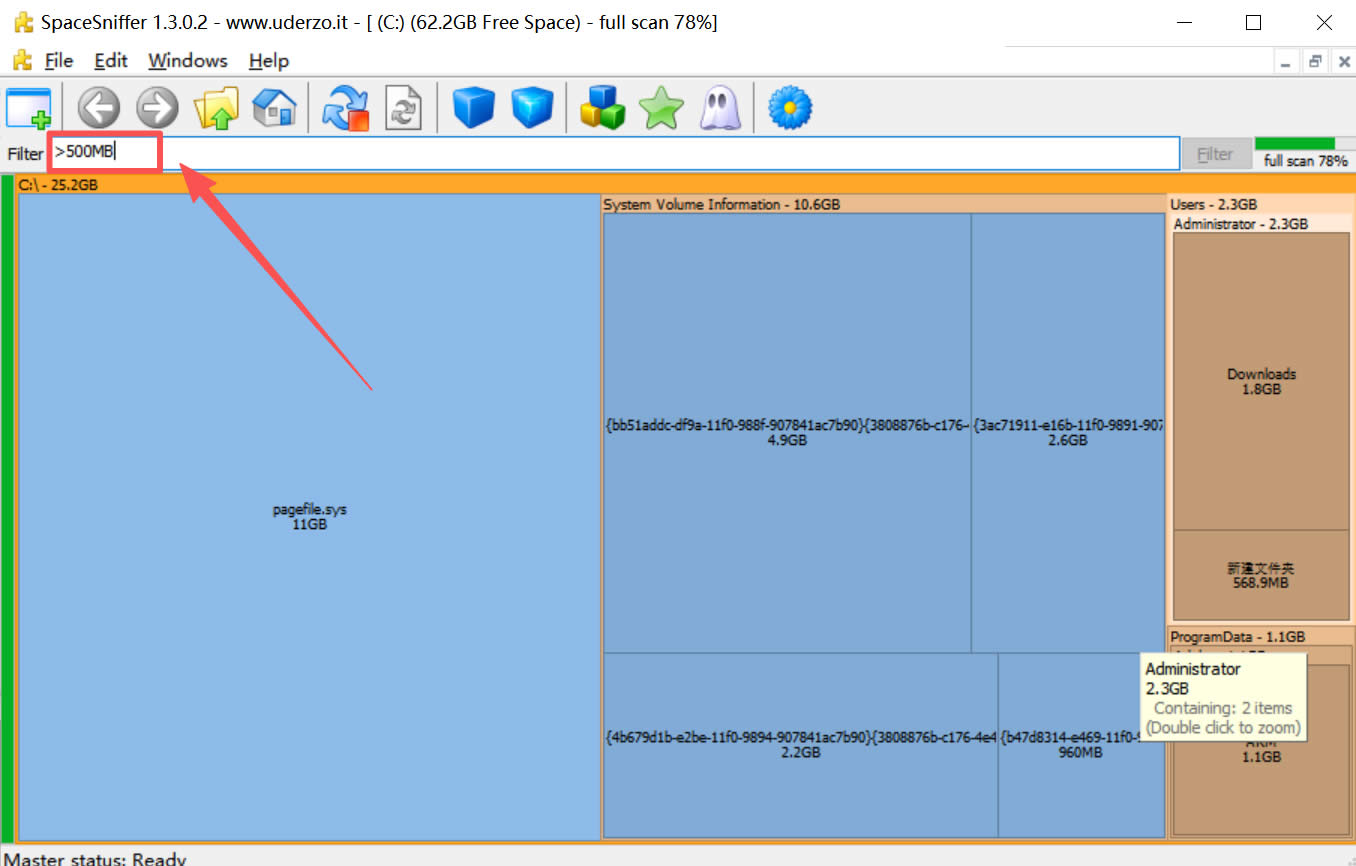Open the File menu

click(x=59, y=61)
